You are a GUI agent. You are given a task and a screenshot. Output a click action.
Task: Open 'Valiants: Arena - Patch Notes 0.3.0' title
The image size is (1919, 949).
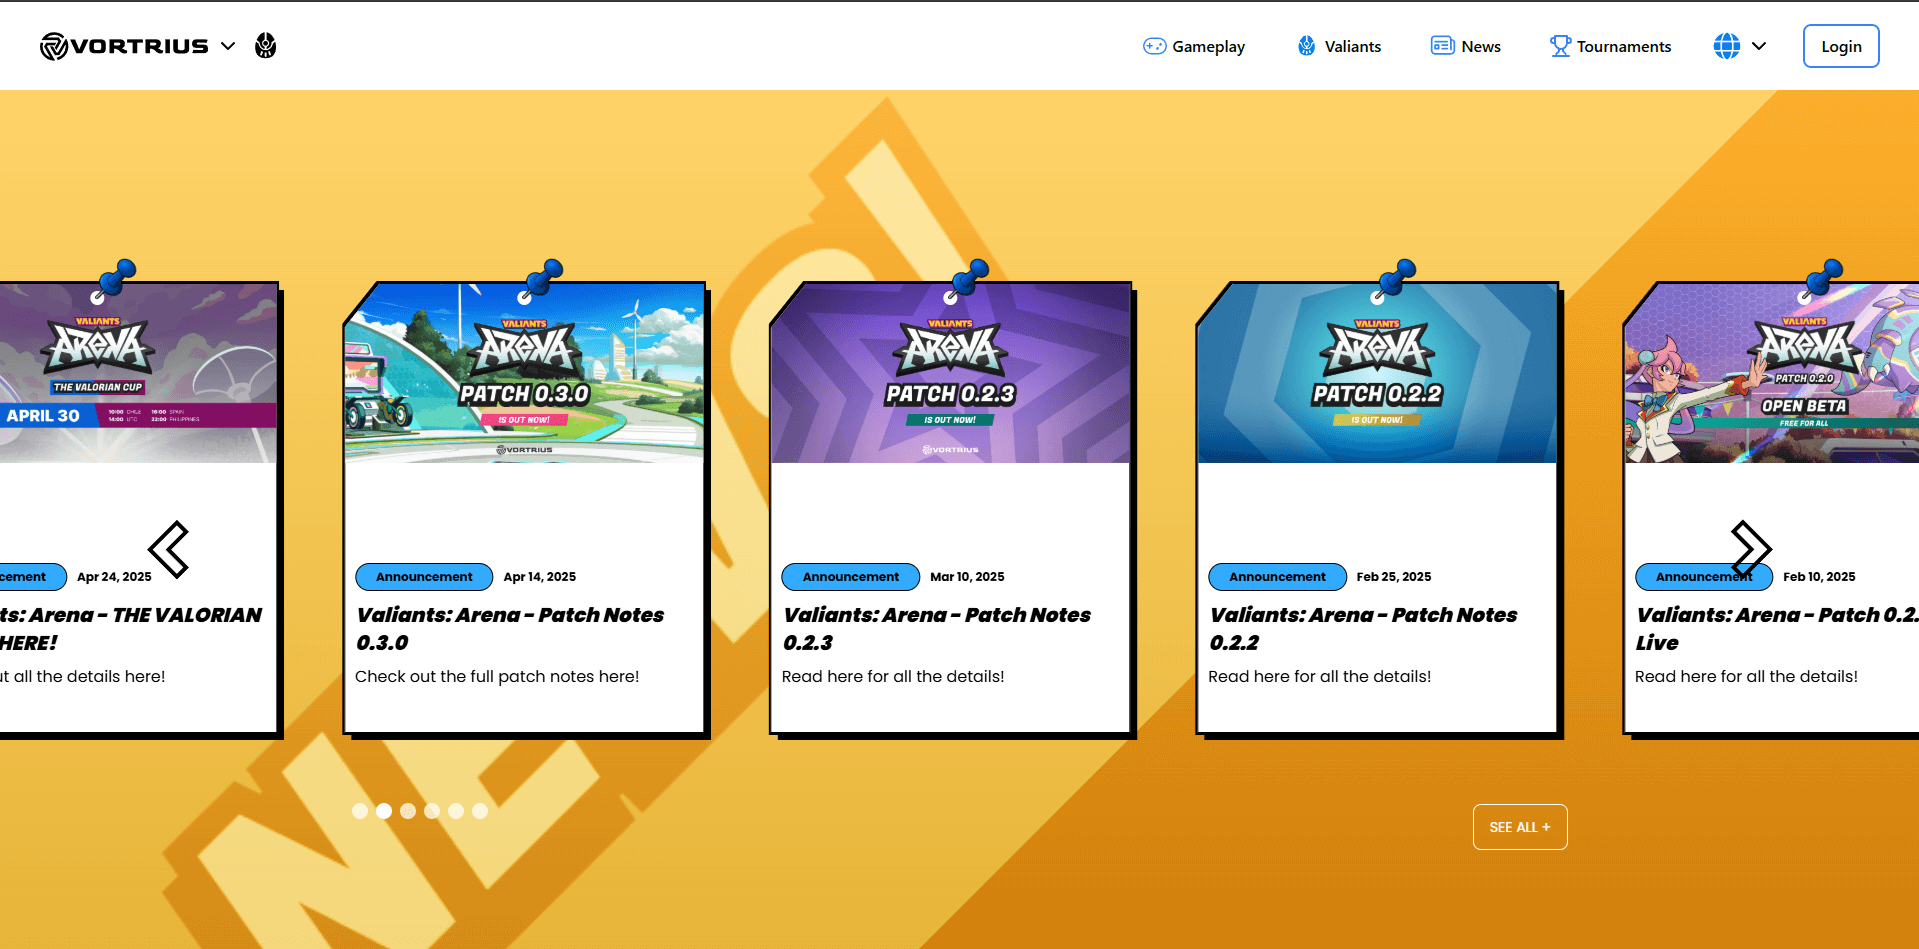pos(510,629)
